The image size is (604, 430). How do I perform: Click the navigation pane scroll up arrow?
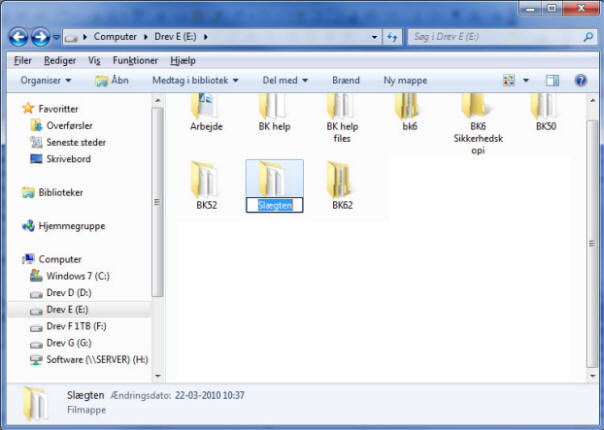[x=157, y=101]
